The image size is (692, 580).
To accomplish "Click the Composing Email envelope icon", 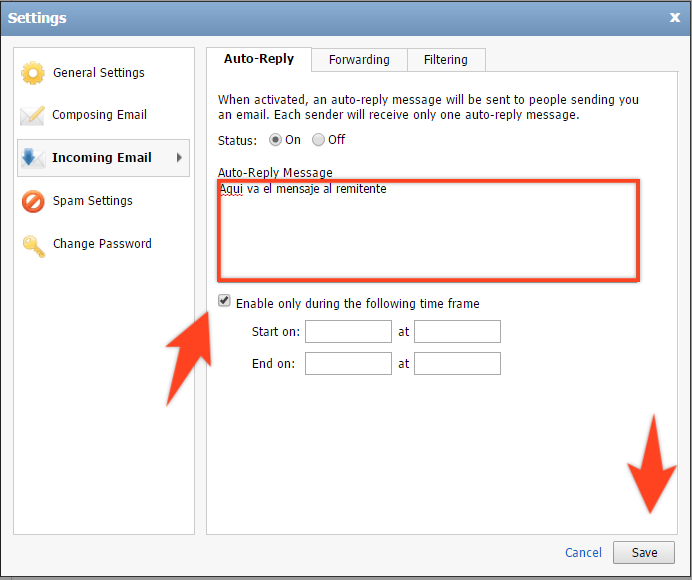I will click(x=32, y=115).
